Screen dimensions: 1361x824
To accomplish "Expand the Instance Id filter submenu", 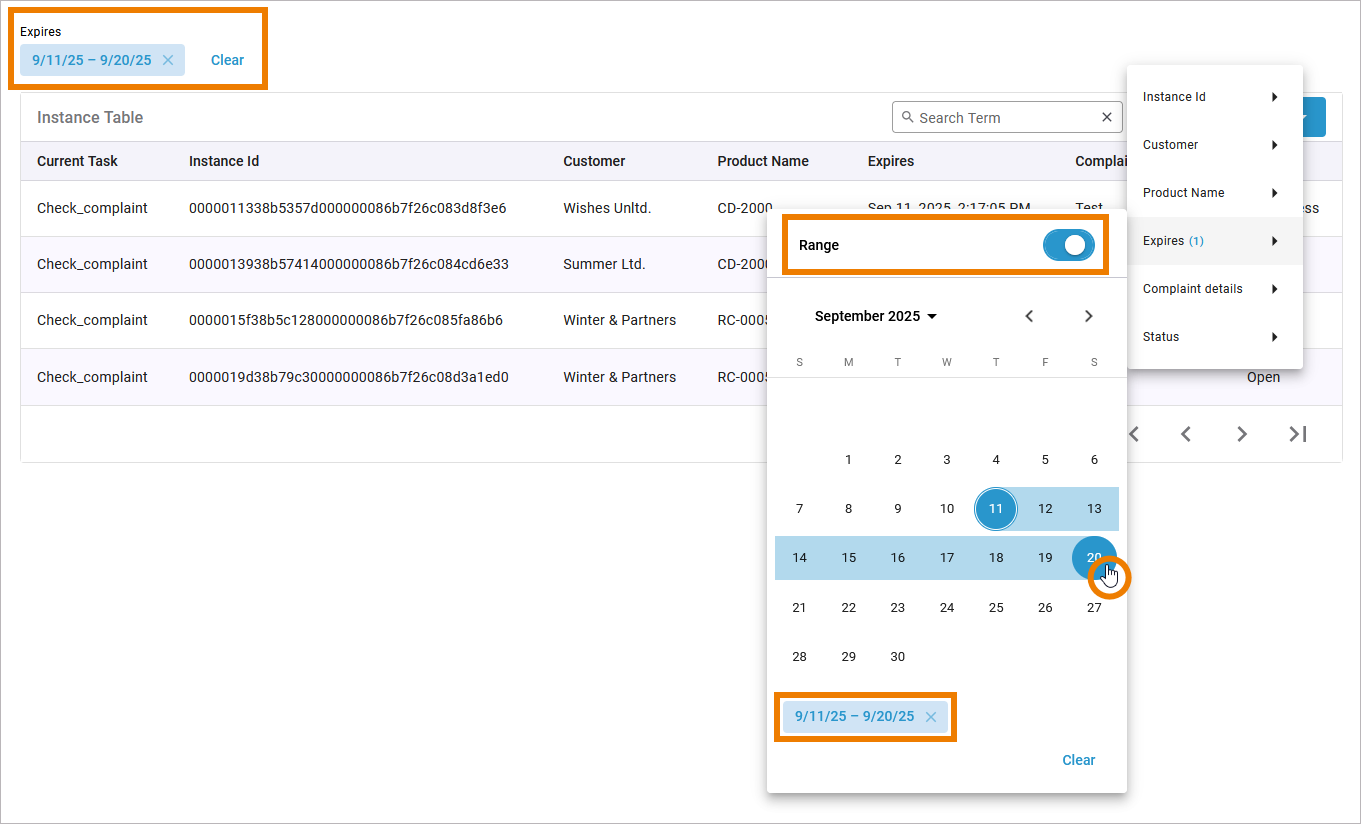I will point(1214,97).
